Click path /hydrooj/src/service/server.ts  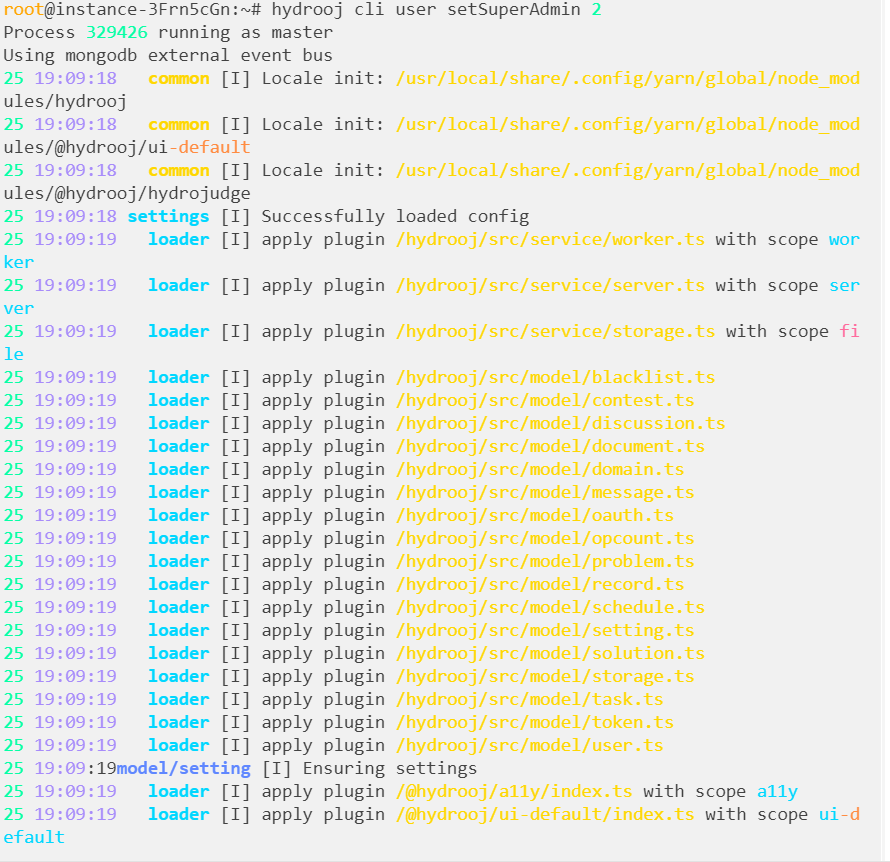coord(550,285)
